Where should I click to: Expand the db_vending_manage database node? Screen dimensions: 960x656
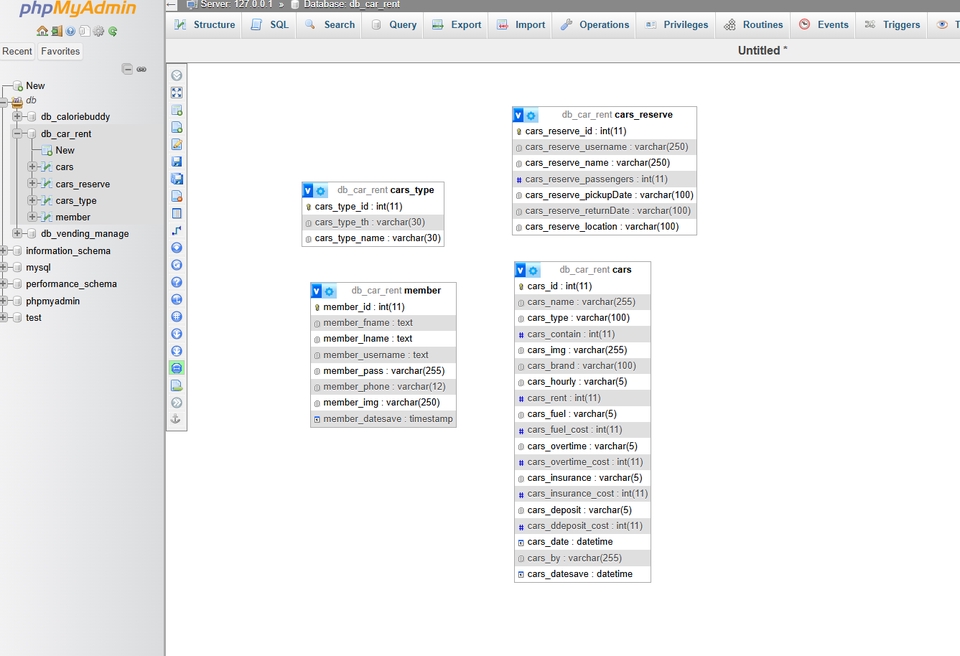click(x=17, y=233)
